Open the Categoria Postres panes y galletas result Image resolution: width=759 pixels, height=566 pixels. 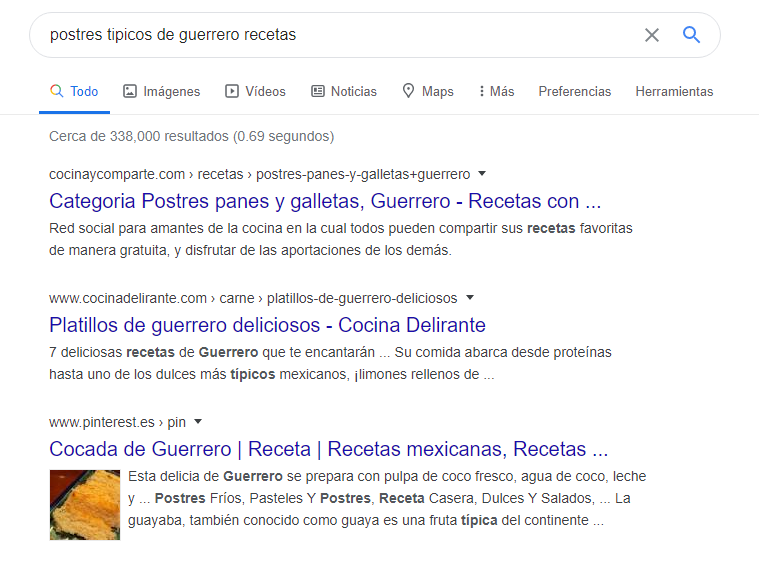click(x=325, y=201)
